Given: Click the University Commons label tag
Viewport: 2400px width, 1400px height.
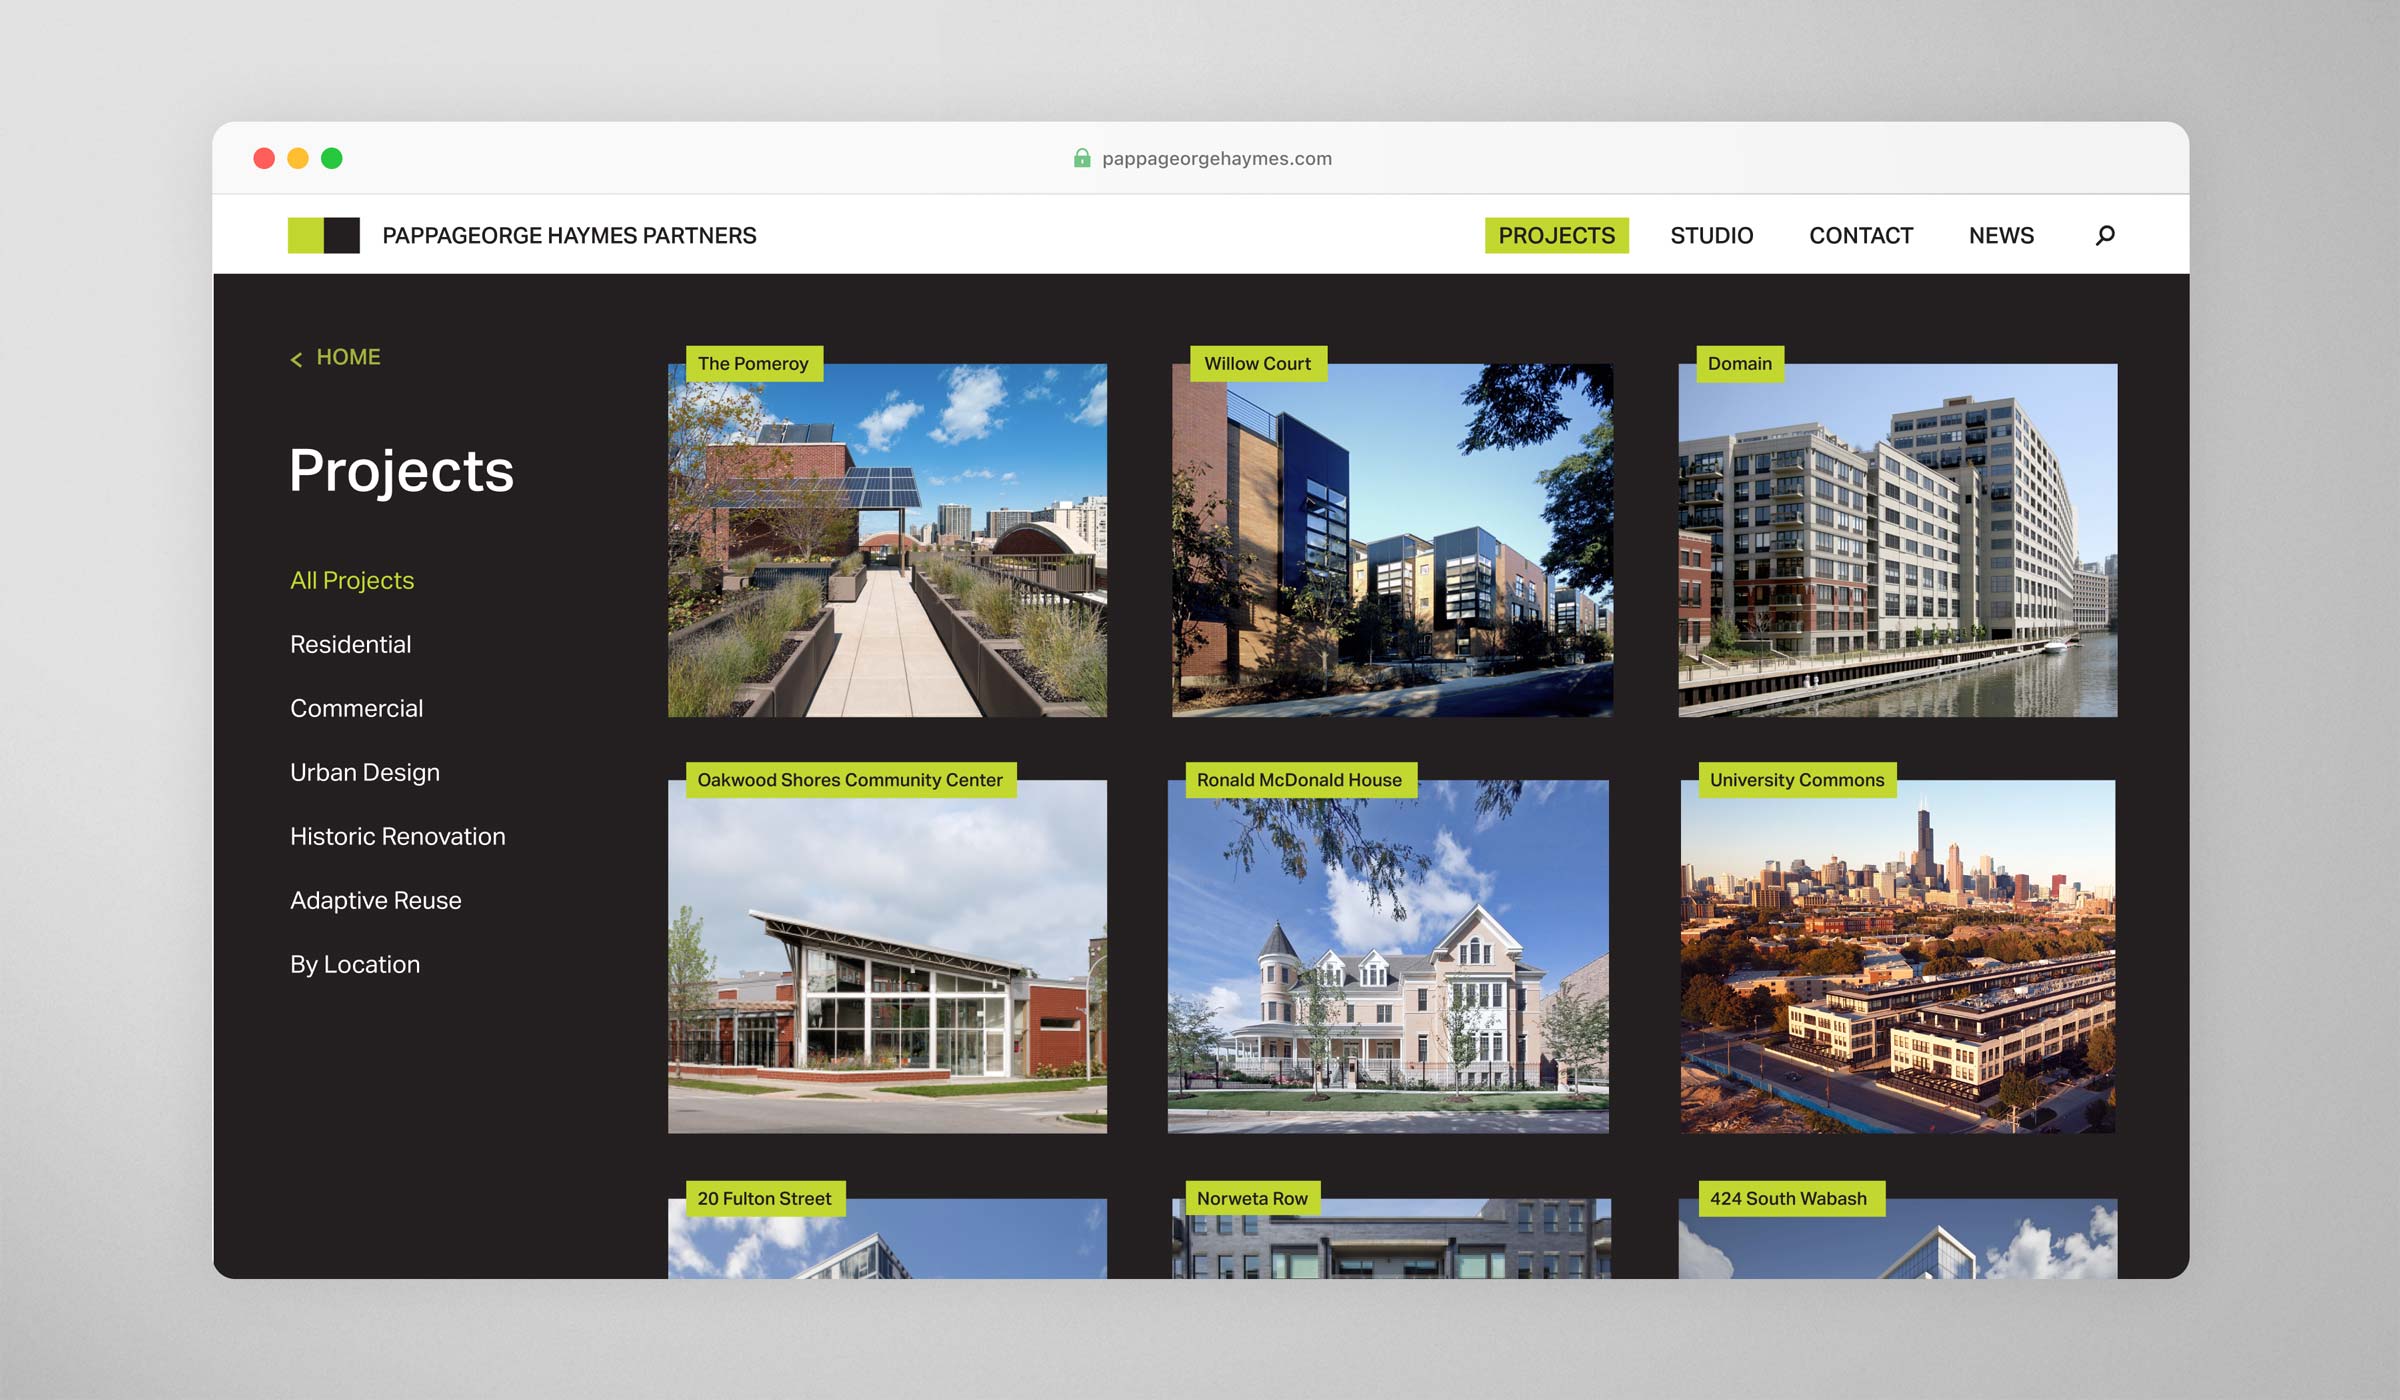Looking at the screenshot, I should click(x=1796, y=779).
